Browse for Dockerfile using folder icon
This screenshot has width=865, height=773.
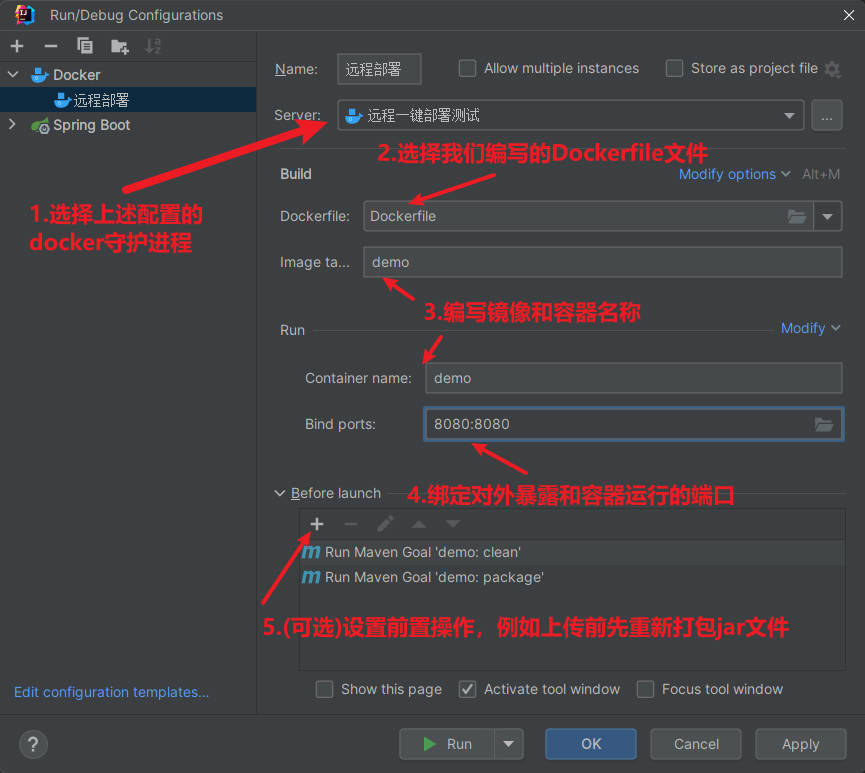pyautogui.click(x=797, y=216)
